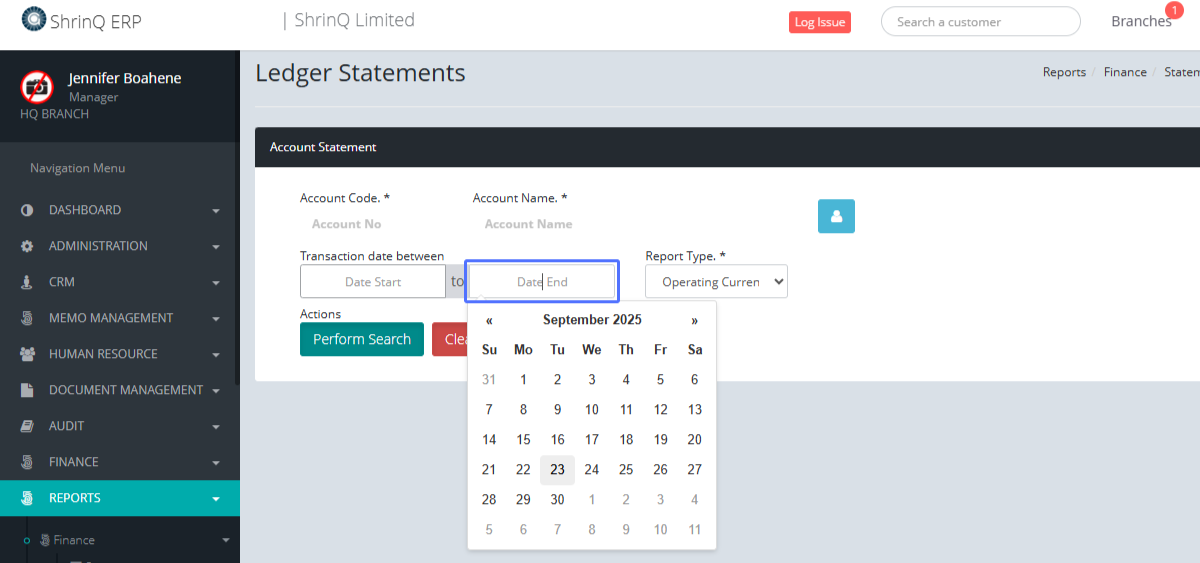Collapse the Reports menu section
The image size is (1200, 563).
(x=120, y=498)
